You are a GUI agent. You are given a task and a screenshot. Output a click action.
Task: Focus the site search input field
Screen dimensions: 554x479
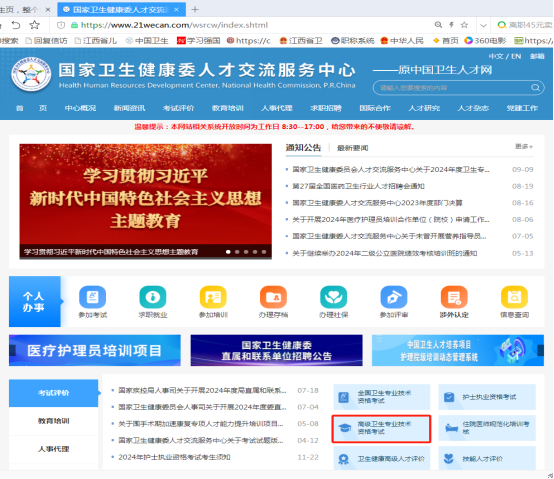[x=452, y=88]
